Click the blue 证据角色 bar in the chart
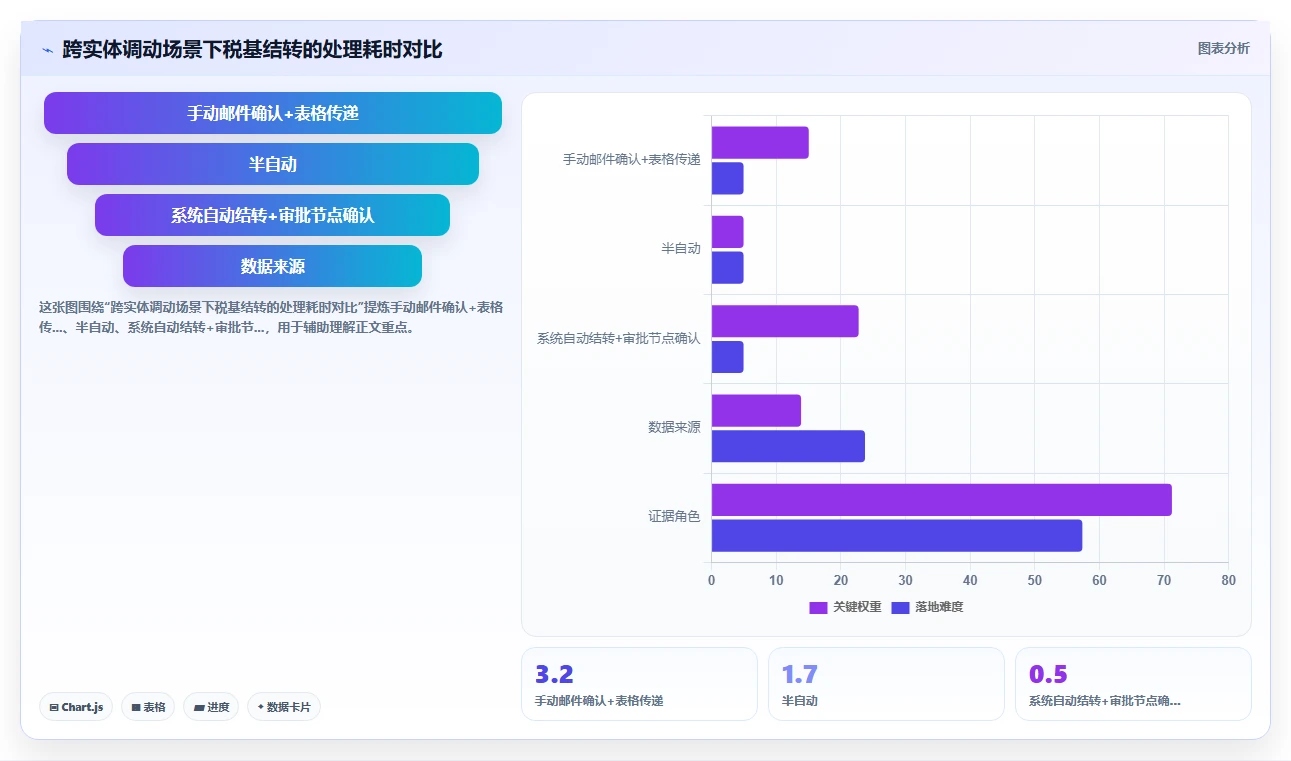 tap(897, 536)
